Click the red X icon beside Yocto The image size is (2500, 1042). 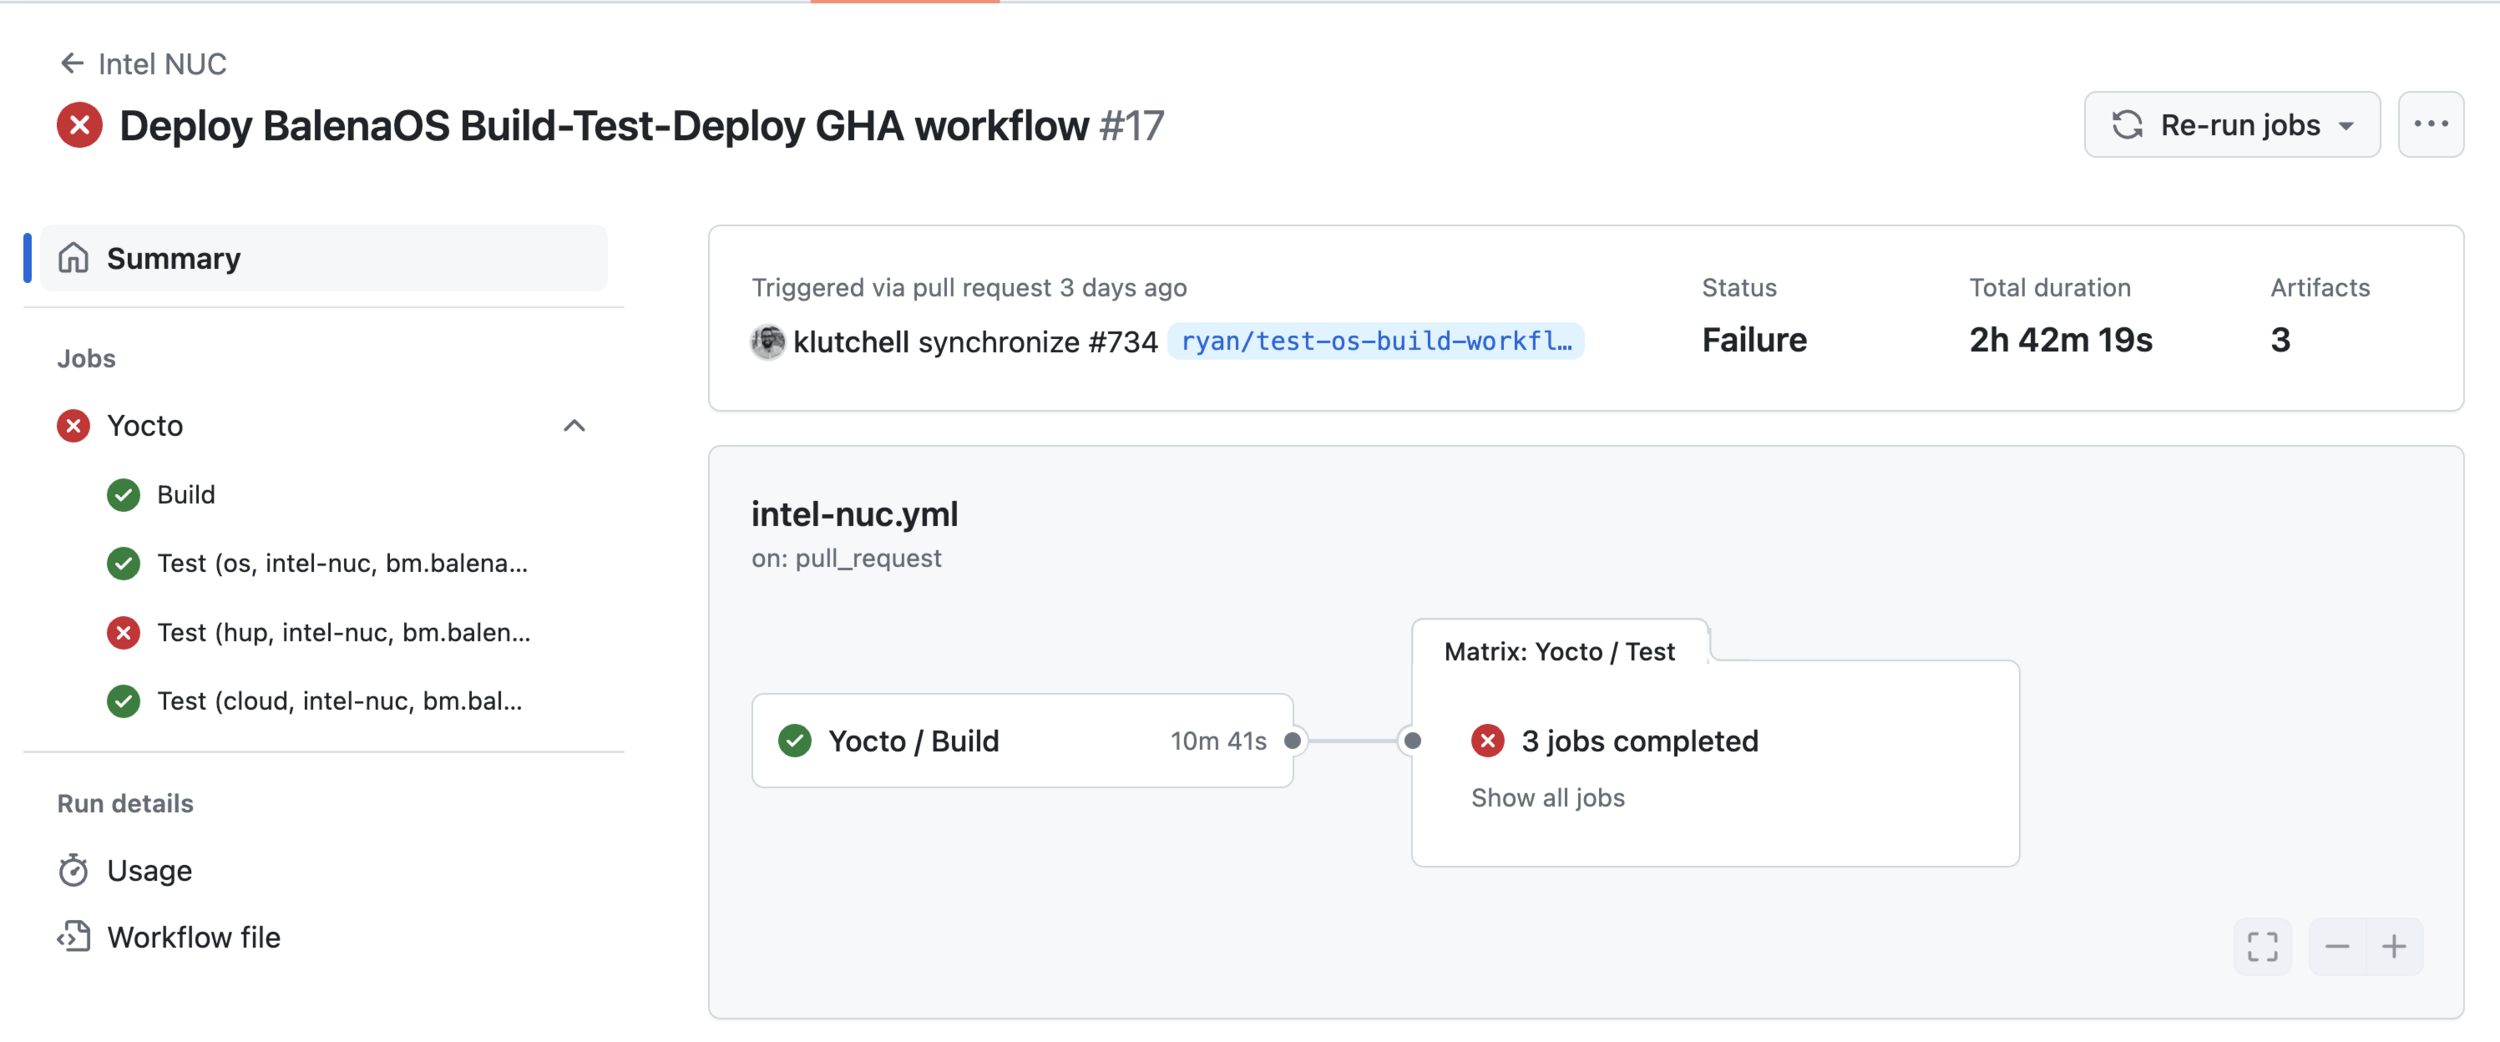[73, 426]
